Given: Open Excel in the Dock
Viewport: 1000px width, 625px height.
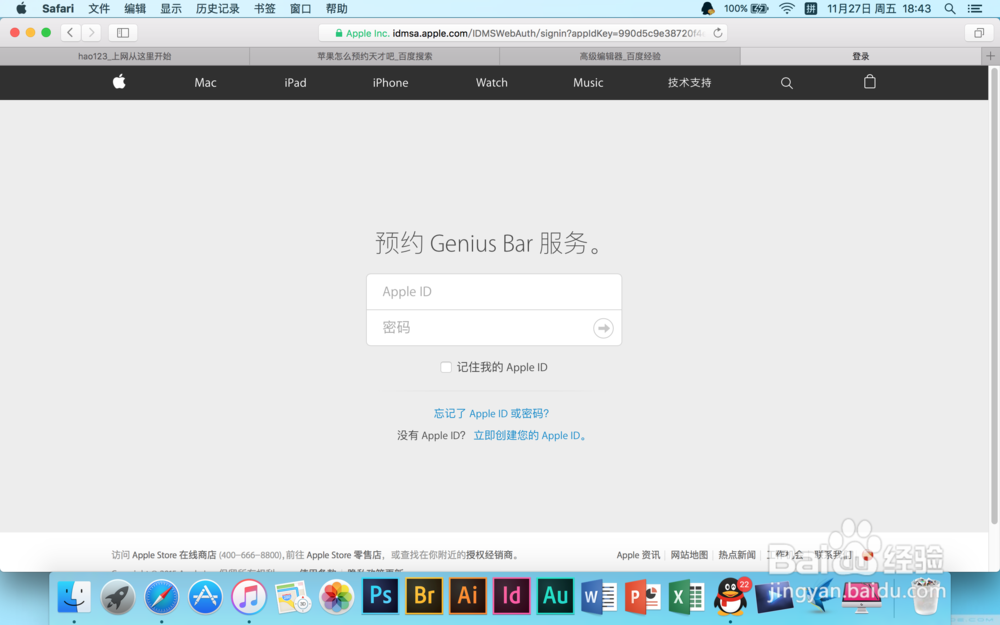Looking at the screenshot, I should tap(686, 597).
